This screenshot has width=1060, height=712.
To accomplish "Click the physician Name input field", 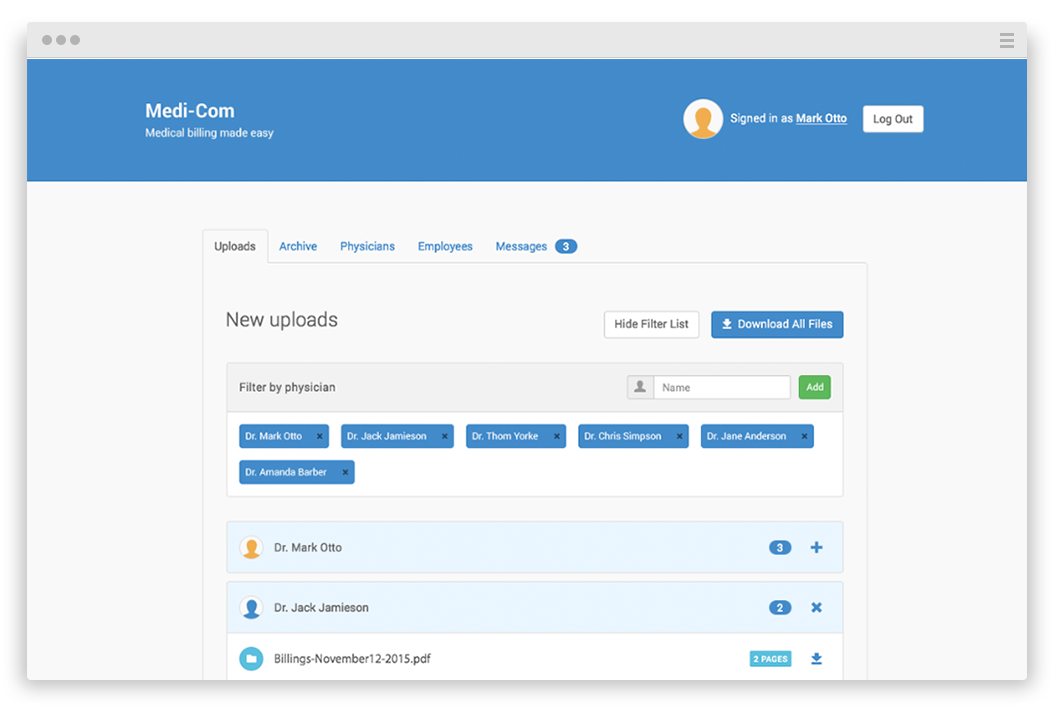I will pyautogui.click(x=721, y=387).
